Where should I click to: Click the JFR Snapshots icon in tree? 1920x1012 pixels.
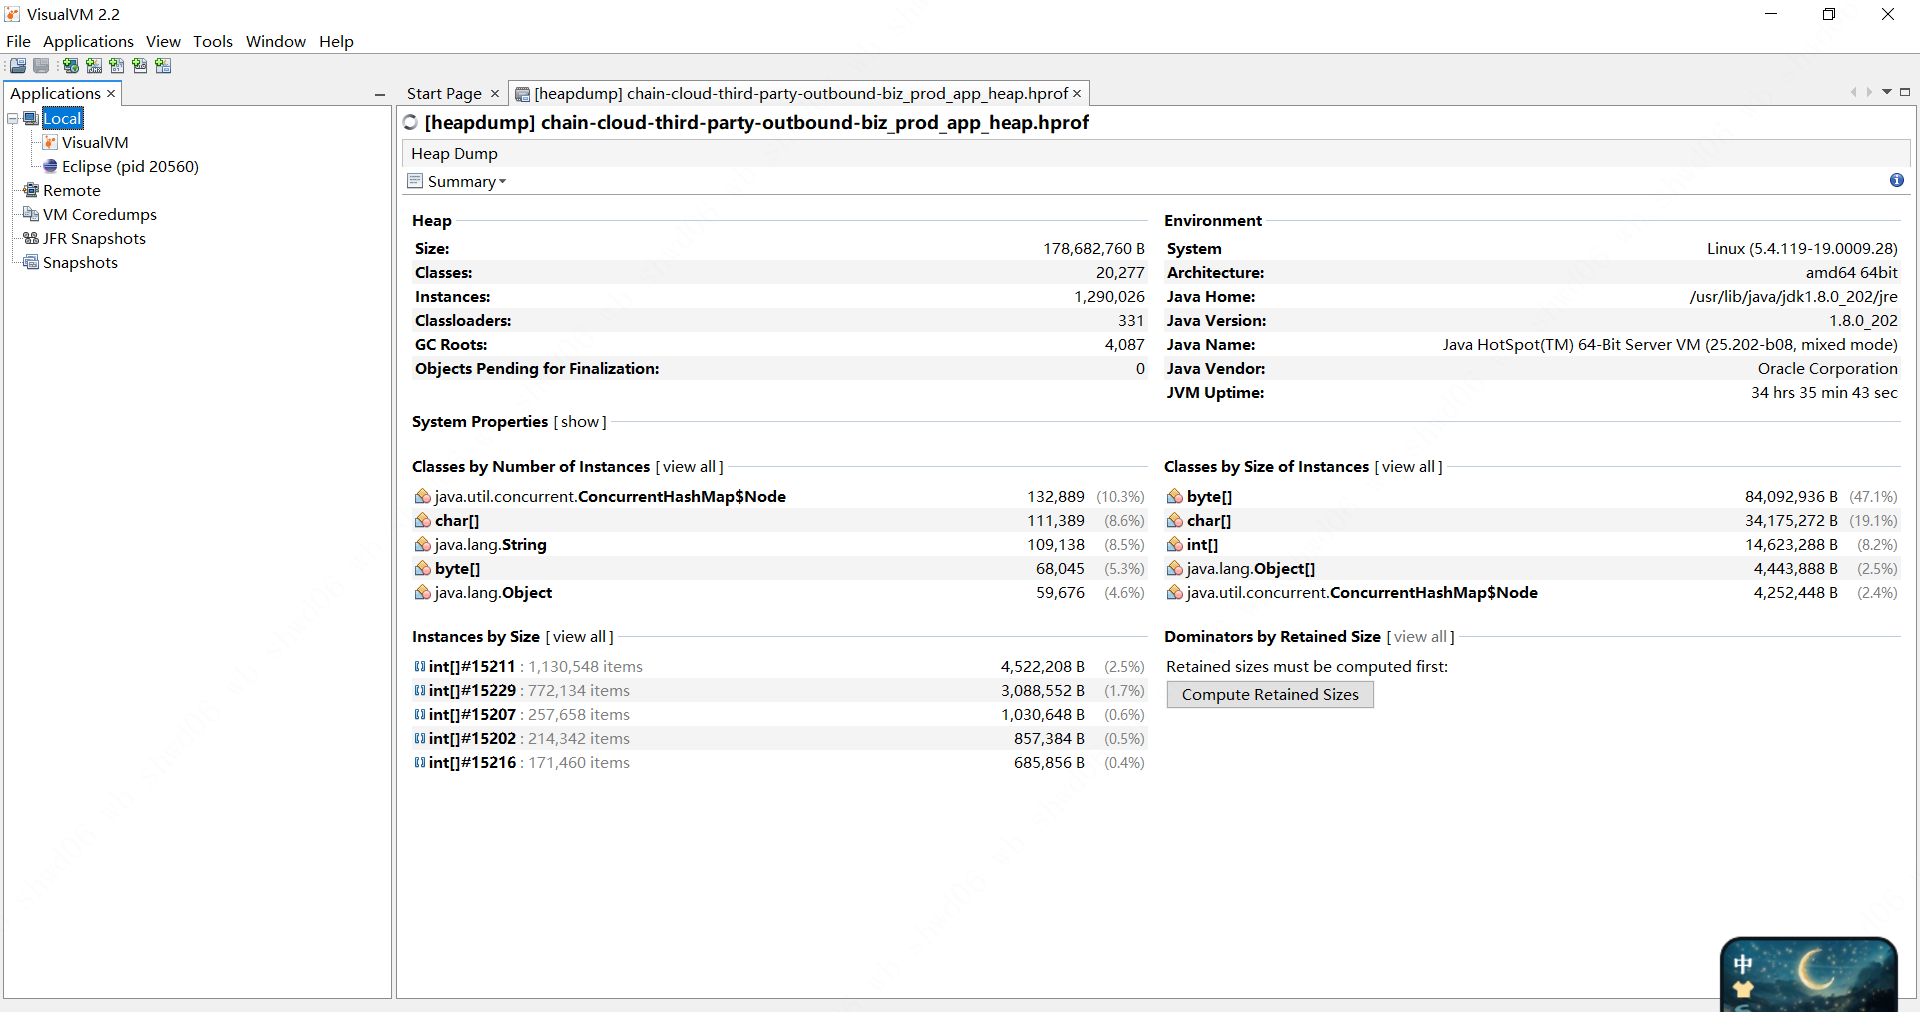pos(31,238)
